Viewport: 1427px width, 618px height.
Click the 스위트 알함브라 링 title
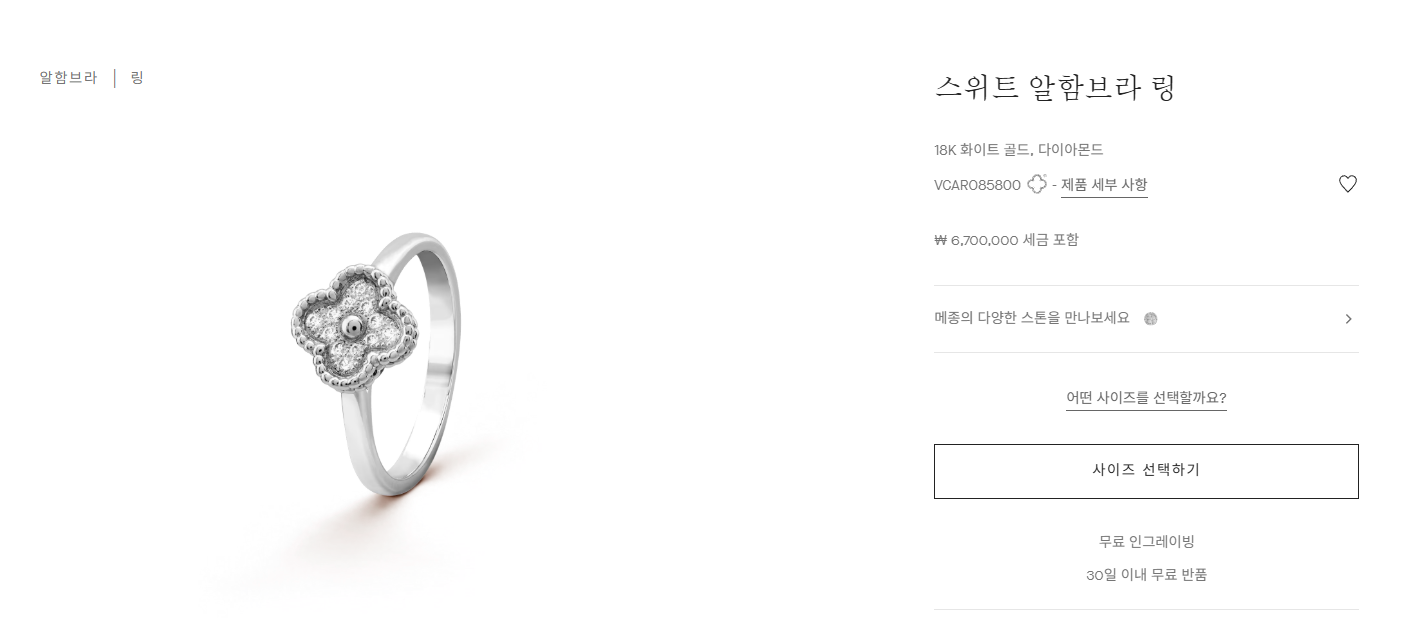1054,88
